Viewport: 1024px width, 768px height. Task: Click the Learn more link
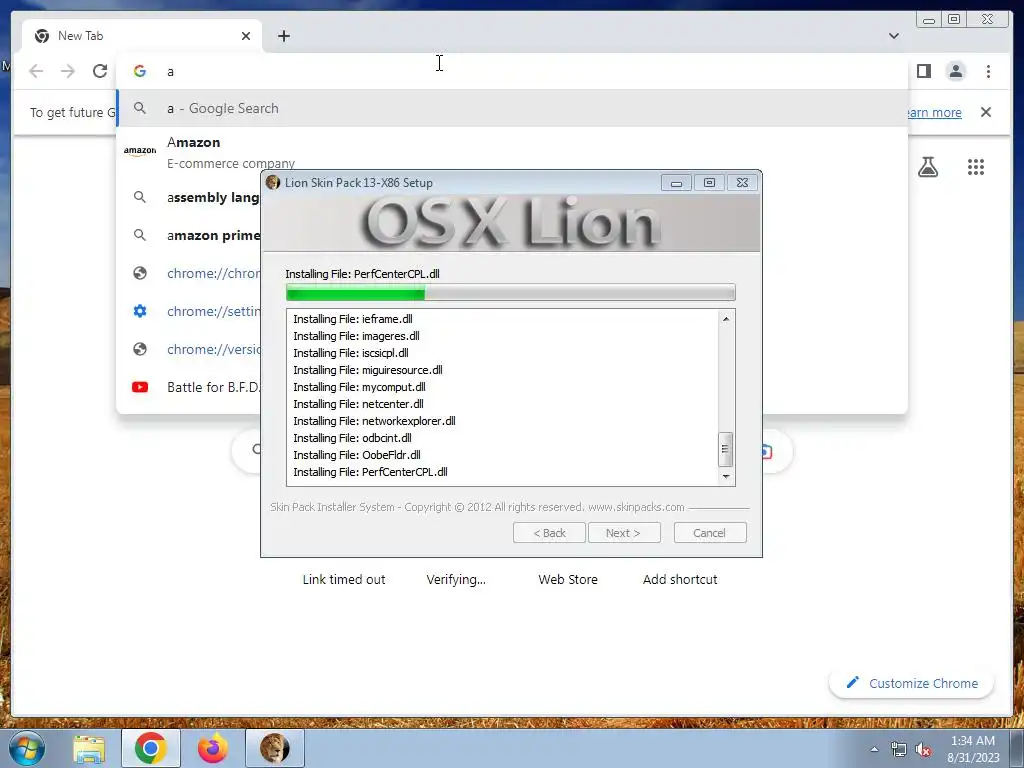point(934,112)
